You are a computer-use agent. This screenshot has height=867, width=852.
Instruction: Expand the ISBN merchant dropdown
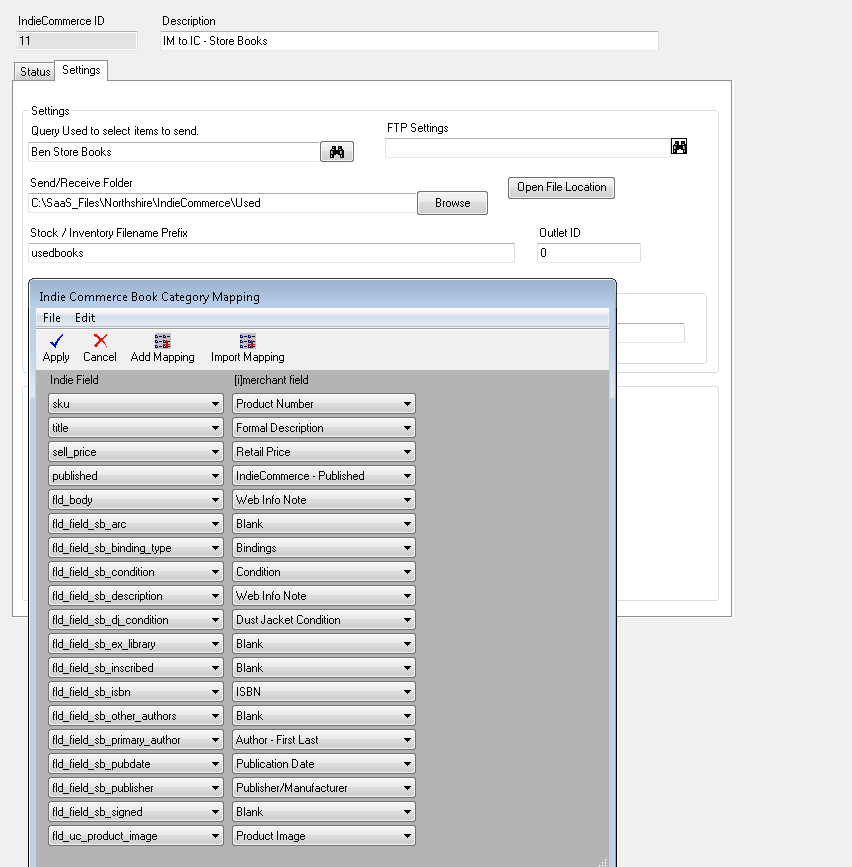tap(323, 692)
